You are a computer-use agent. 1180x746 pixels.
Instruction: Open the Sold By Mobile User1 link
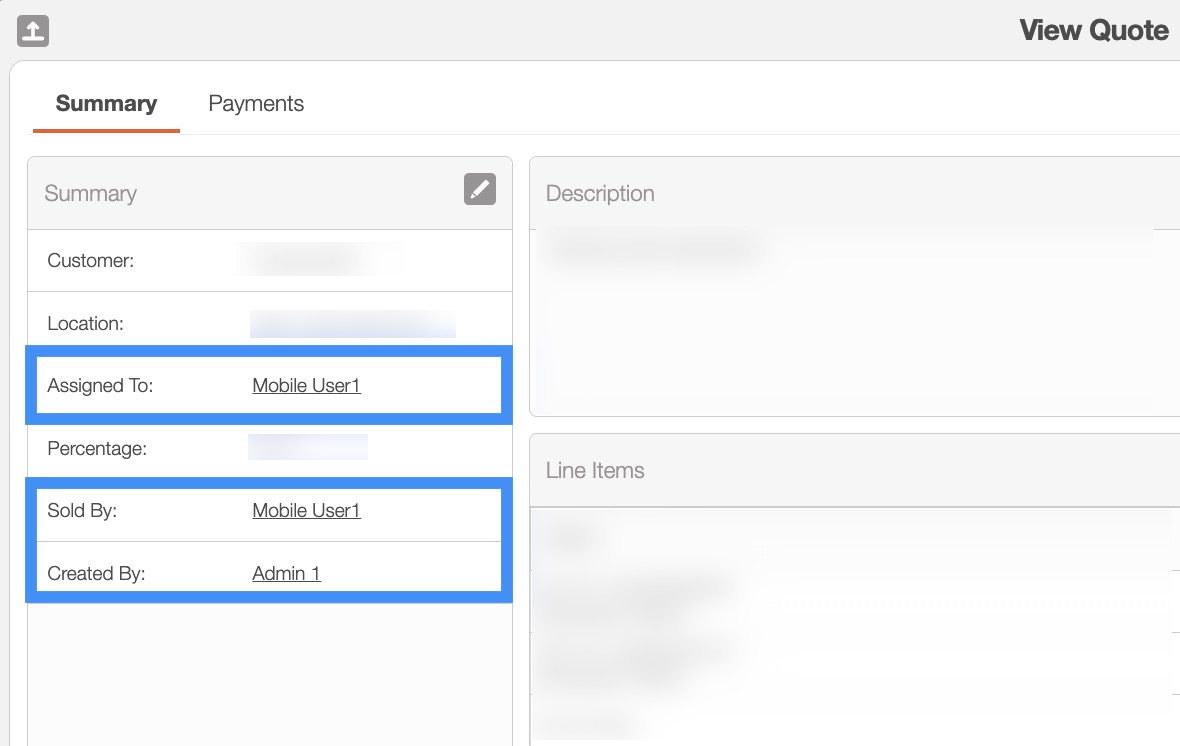coord(306,511)
